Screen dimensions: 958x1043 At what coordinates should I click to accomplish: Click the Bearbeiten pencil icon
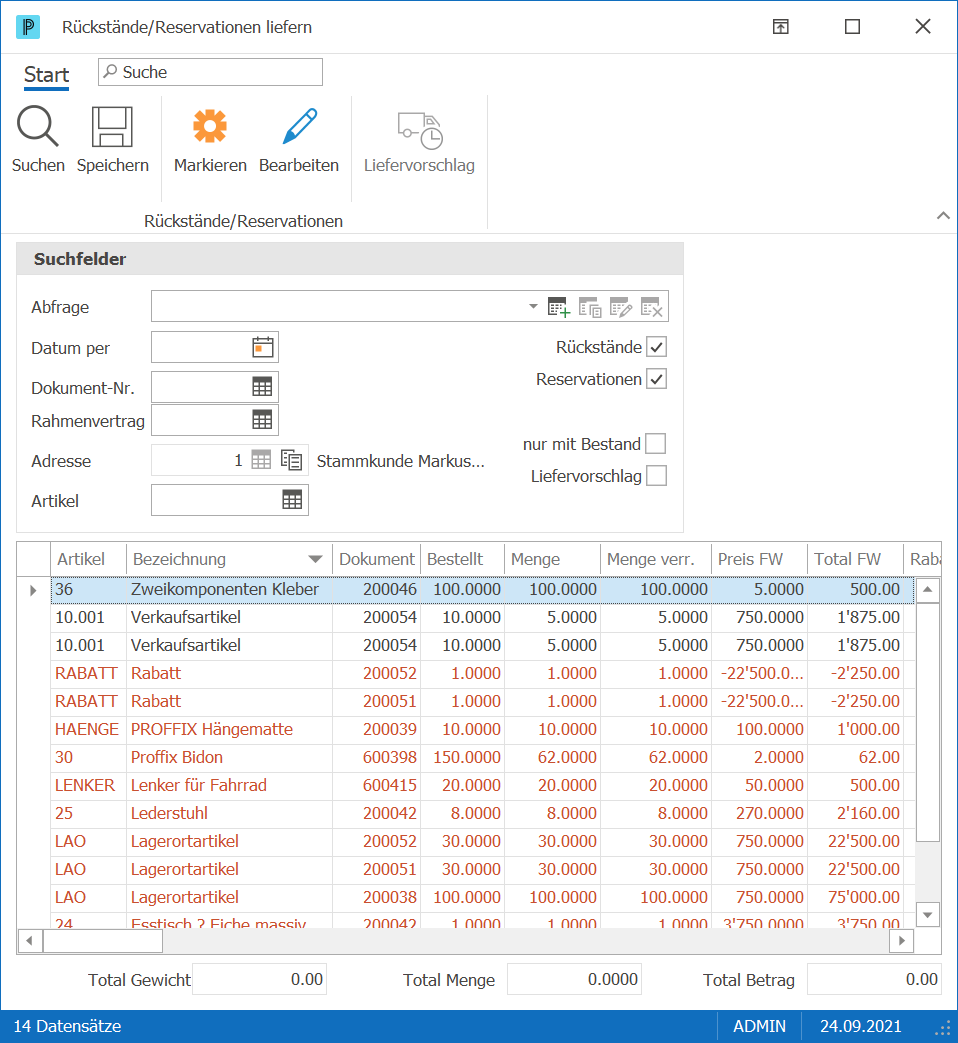tap(299, 126)
